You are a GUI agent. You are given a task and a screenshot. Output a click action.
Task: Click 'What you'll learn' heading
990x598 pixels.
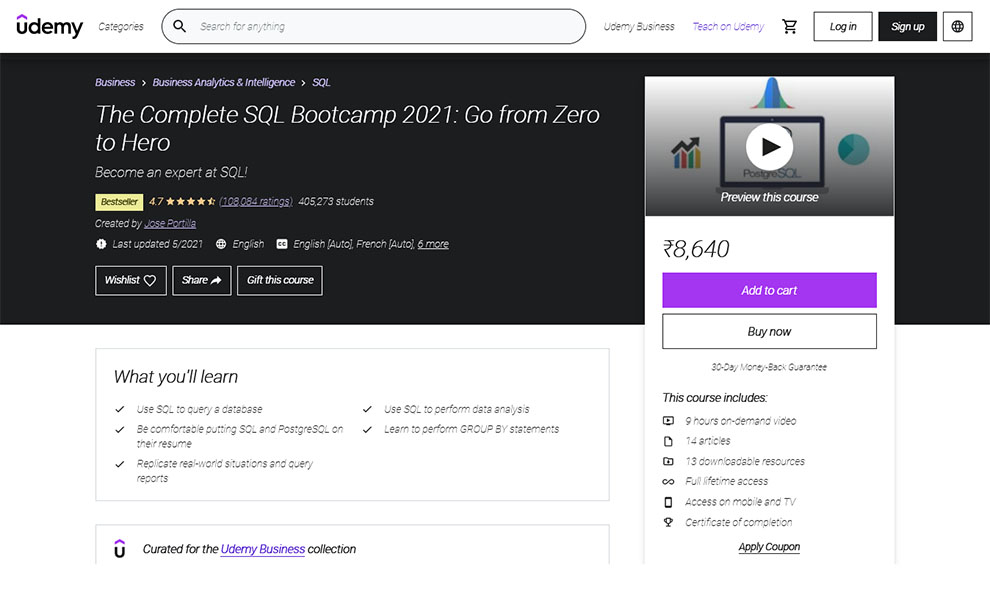(x=176, y=377)
